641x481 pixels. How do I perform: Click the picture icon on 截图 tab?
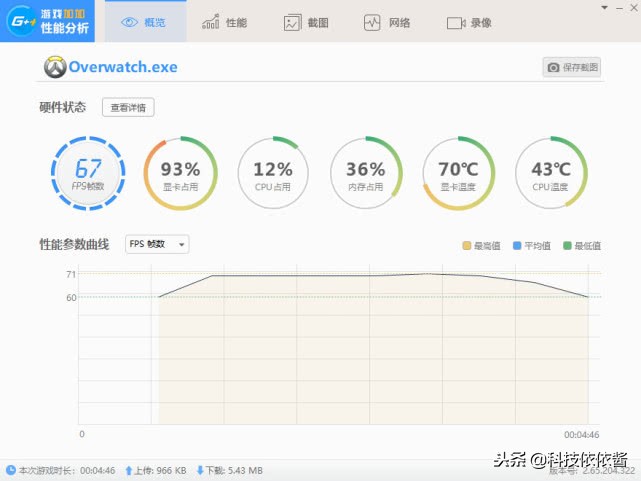[292, 23]
